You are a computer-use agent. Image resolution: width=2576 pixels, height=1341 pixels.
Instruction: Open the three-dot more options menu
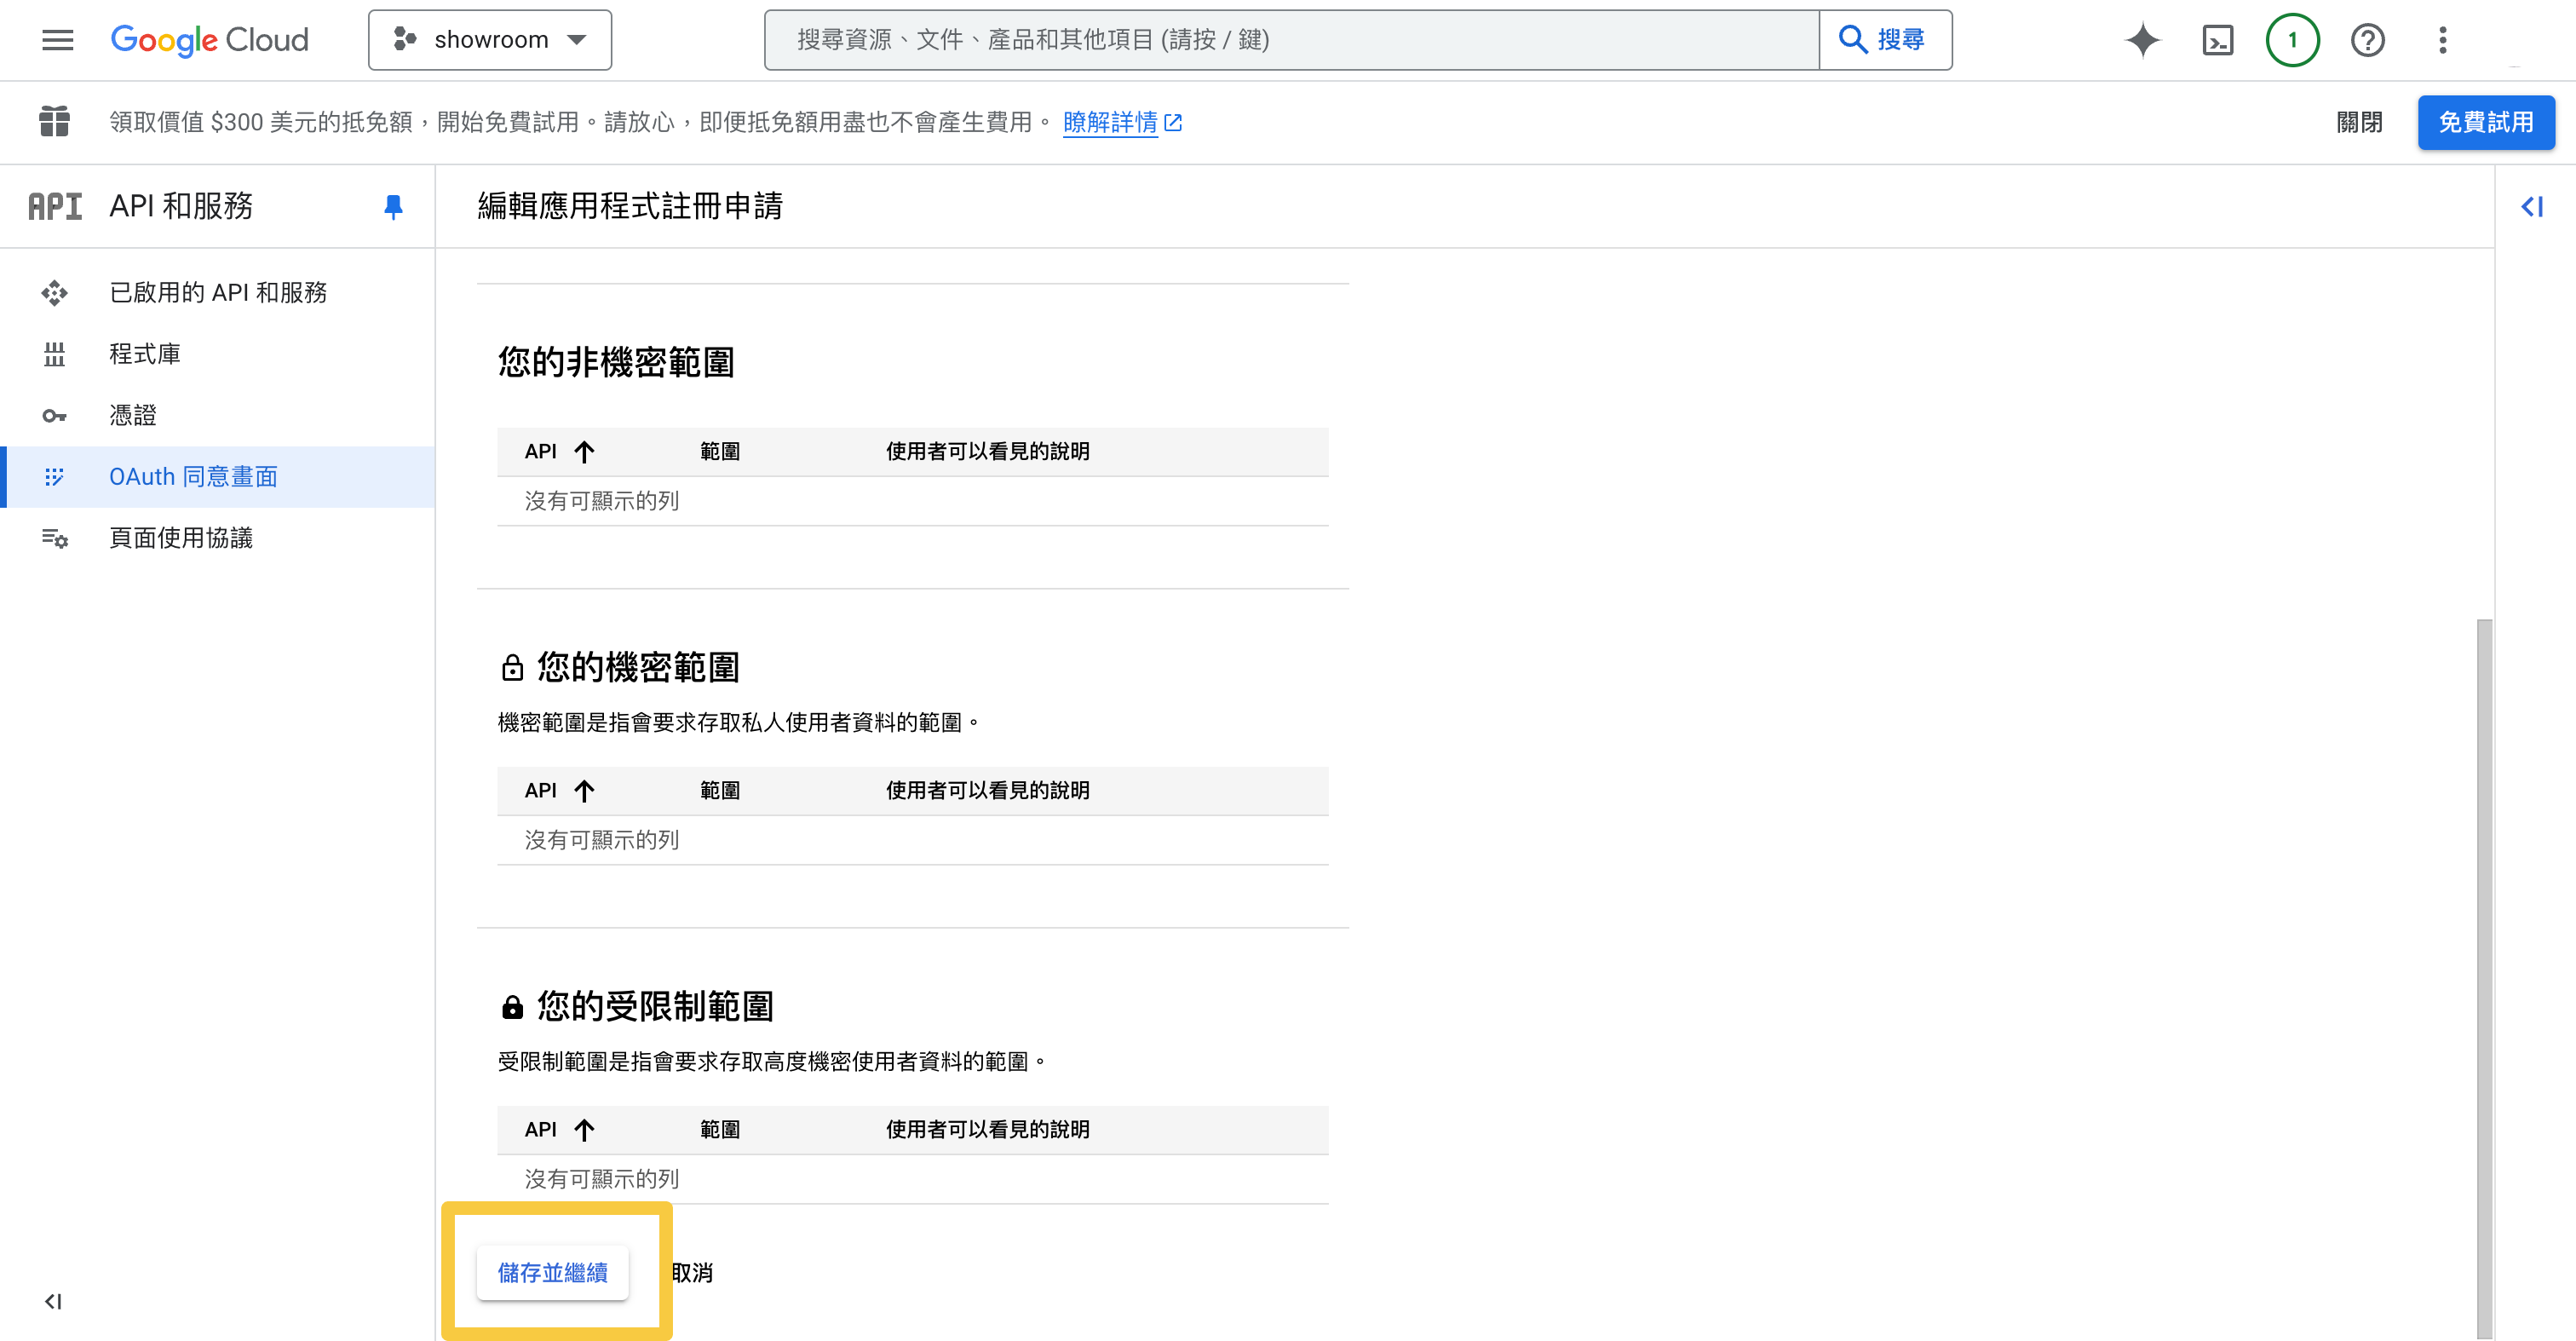coord(2442,40)
